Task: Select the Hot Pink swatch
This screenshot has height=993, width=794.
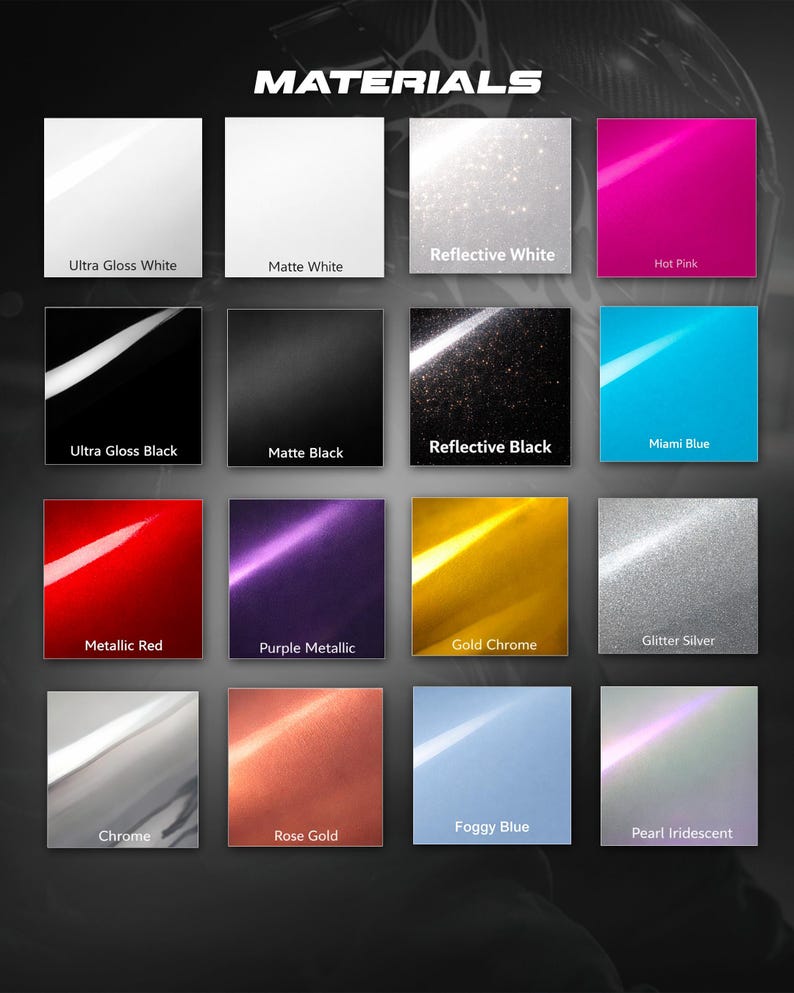Action: [x=677, y=198]
